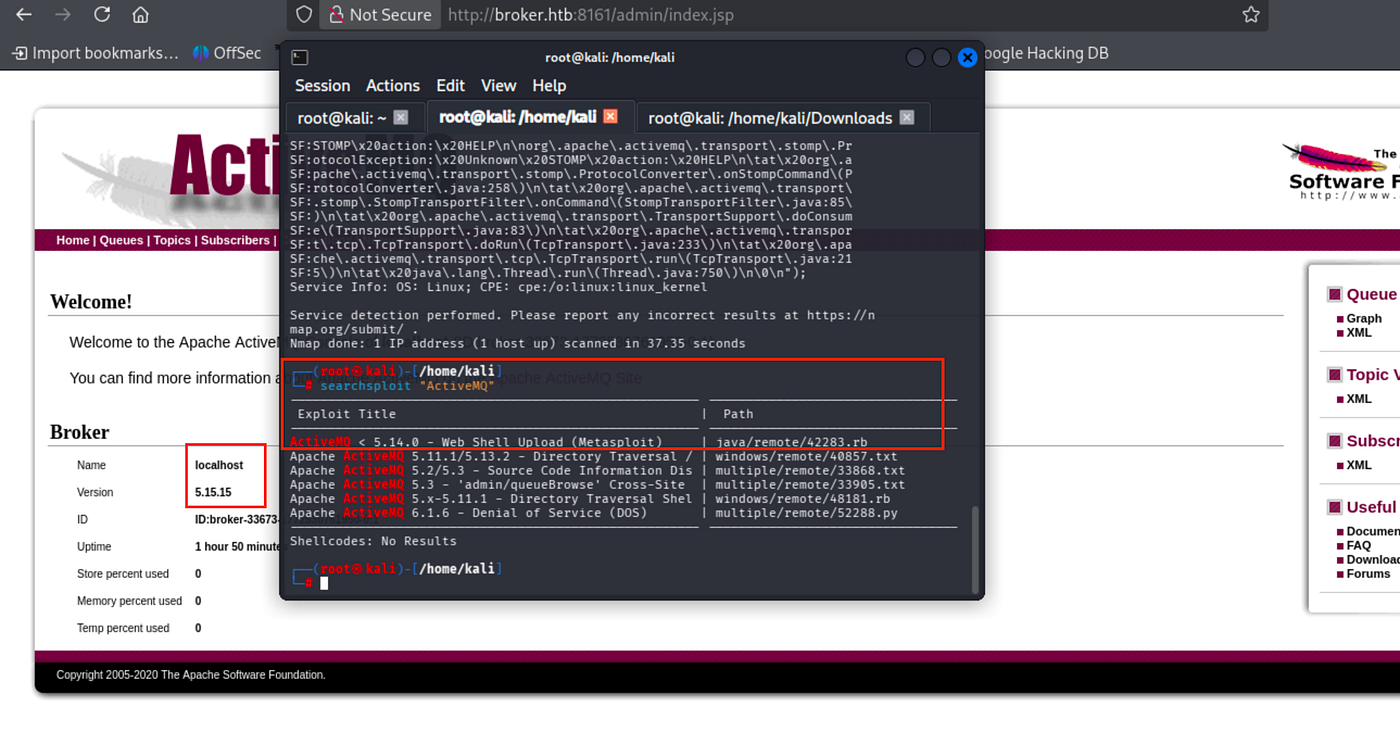Open the Forums link under Useful Links

pos(1368,573)
